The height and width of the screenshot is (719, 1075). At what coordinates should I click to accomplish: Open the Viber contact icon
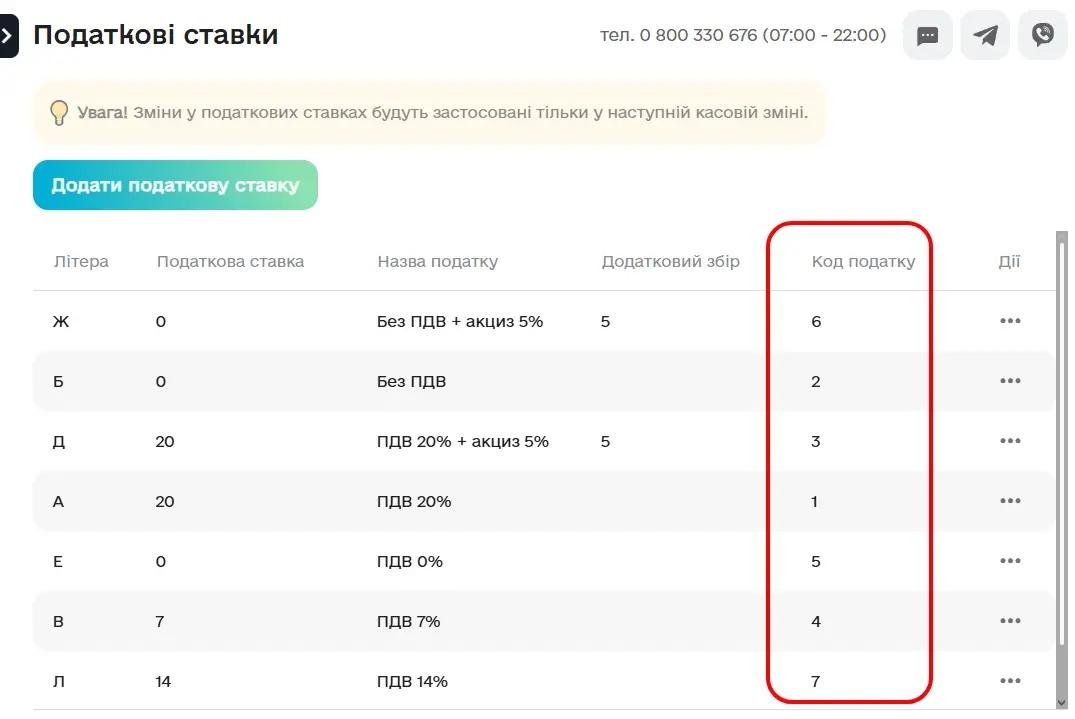tap(1042, 35)
